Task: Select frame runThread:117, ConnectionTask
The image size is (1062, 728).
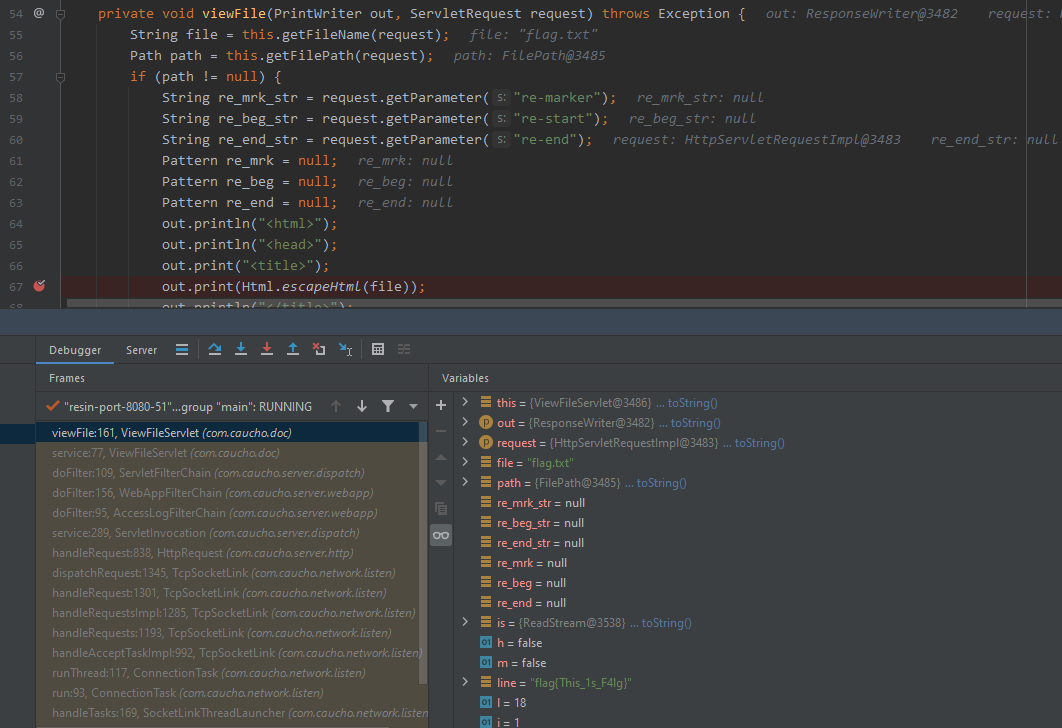Action: (228, 673)
